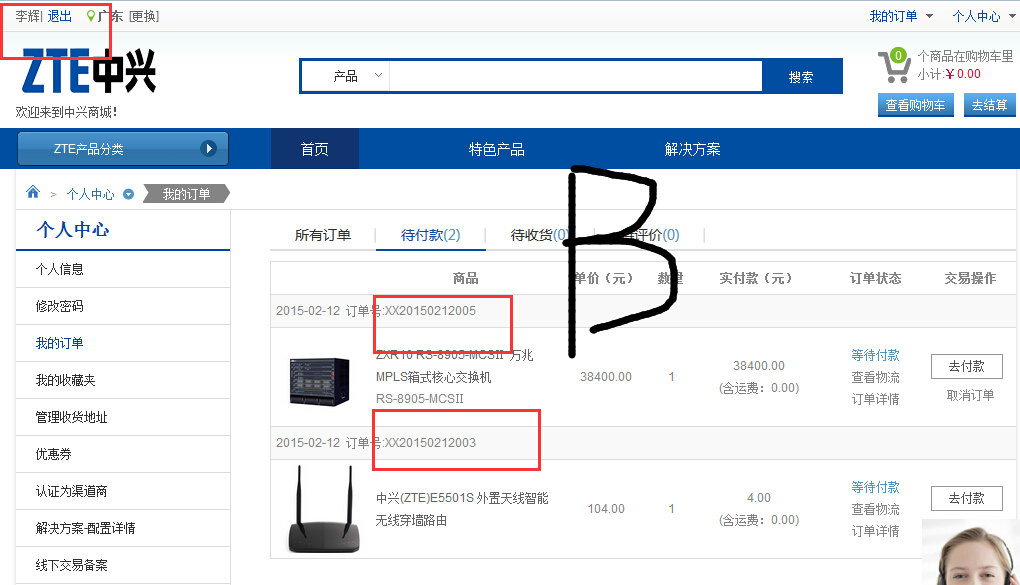The width and height of the screenshot is (1020, 585).
Task: Click the 小计 ¥0.00 cart subtotal
Action: tap(949, 74)
